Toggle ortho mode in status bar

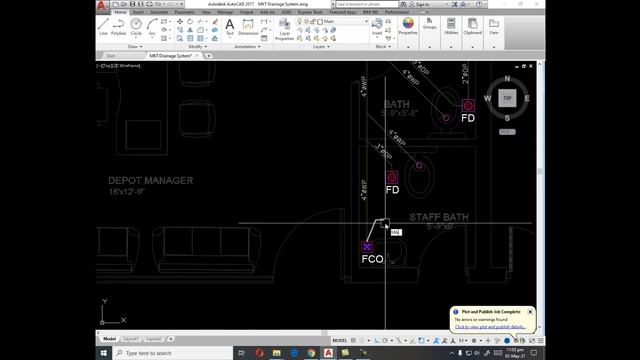tap(376, 340)
